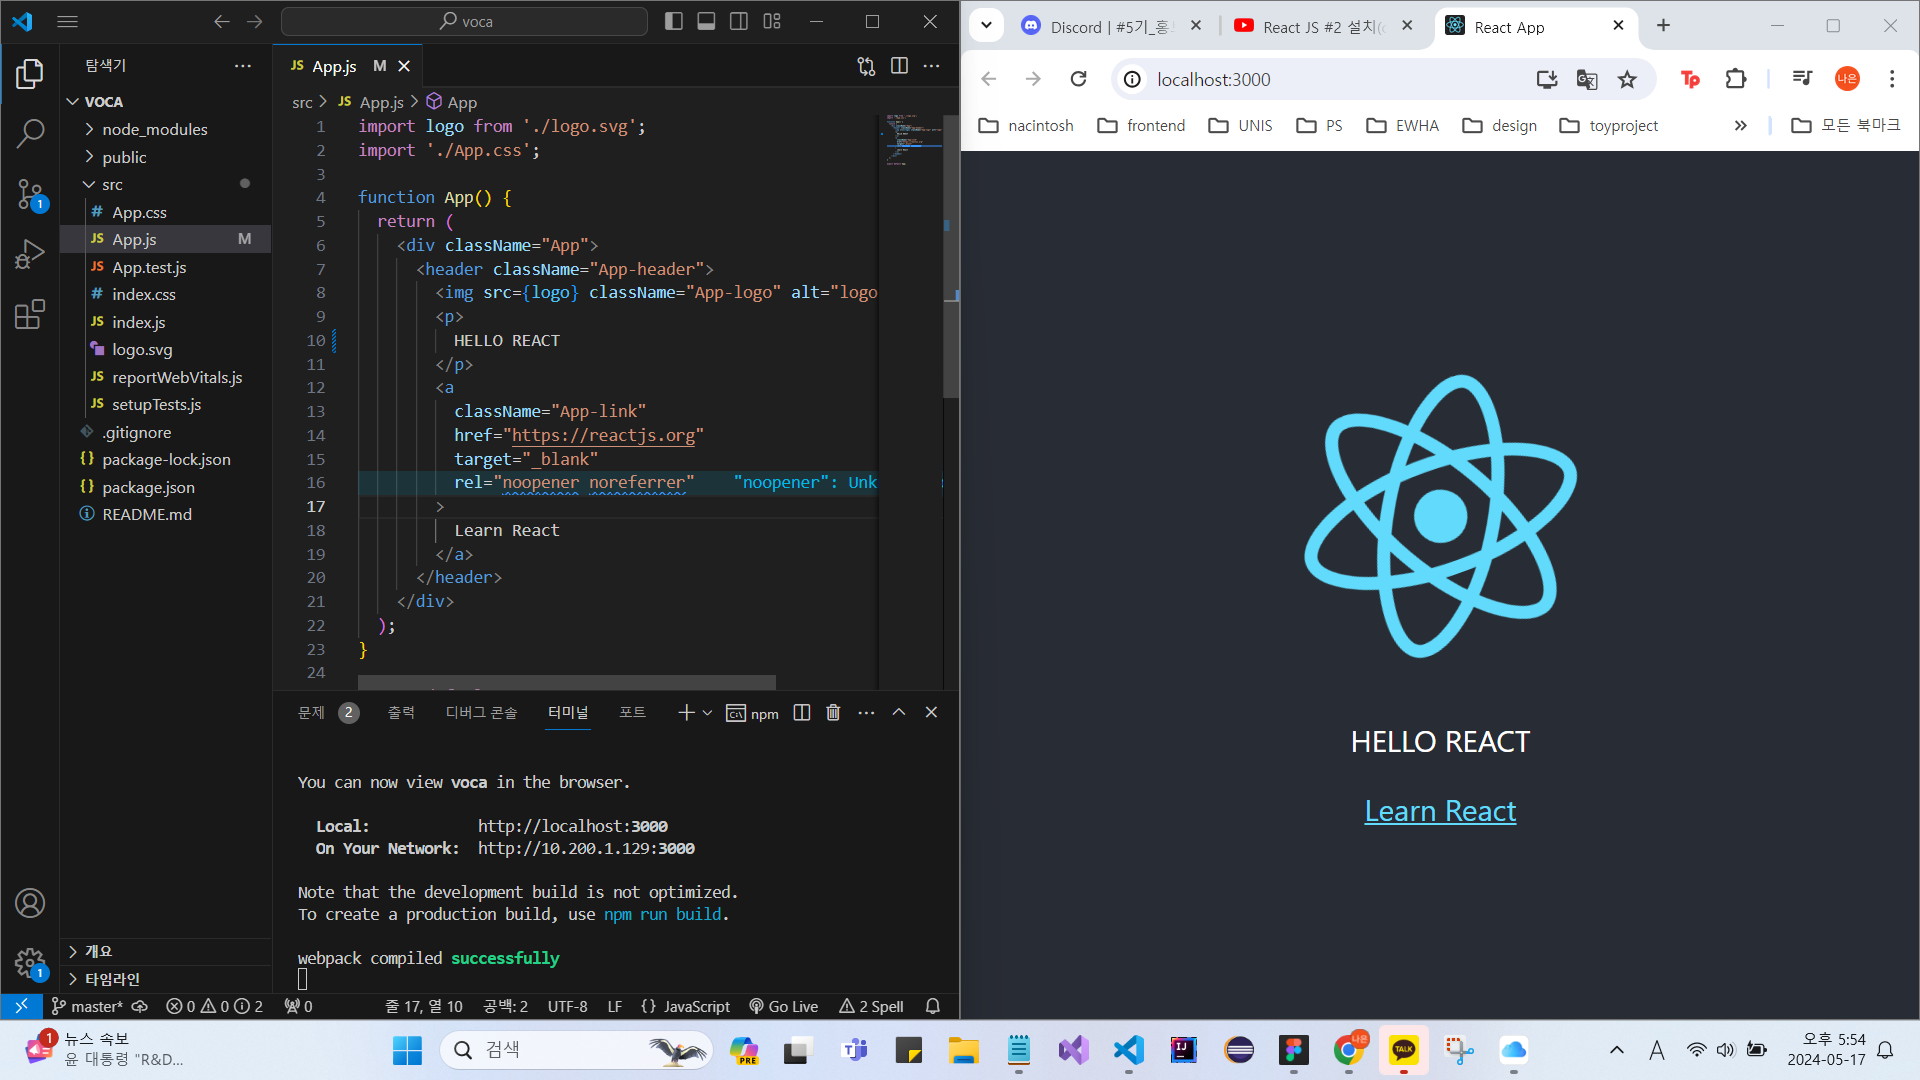
Task: Toggle secondary sidebar layout button
Action: click(739, 21)
